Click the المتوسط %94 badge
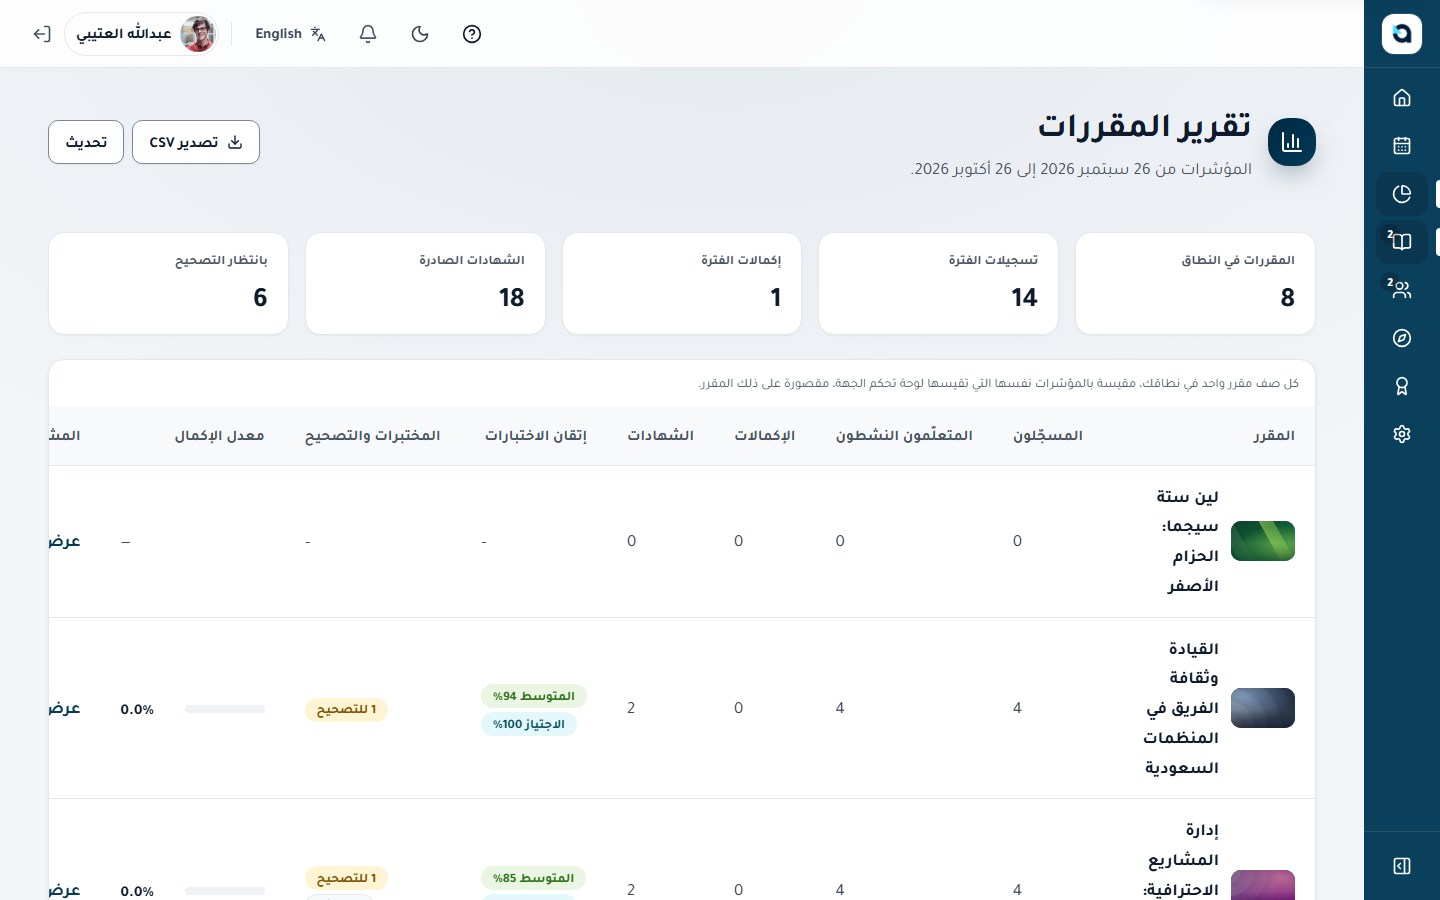 coord(534,696)
